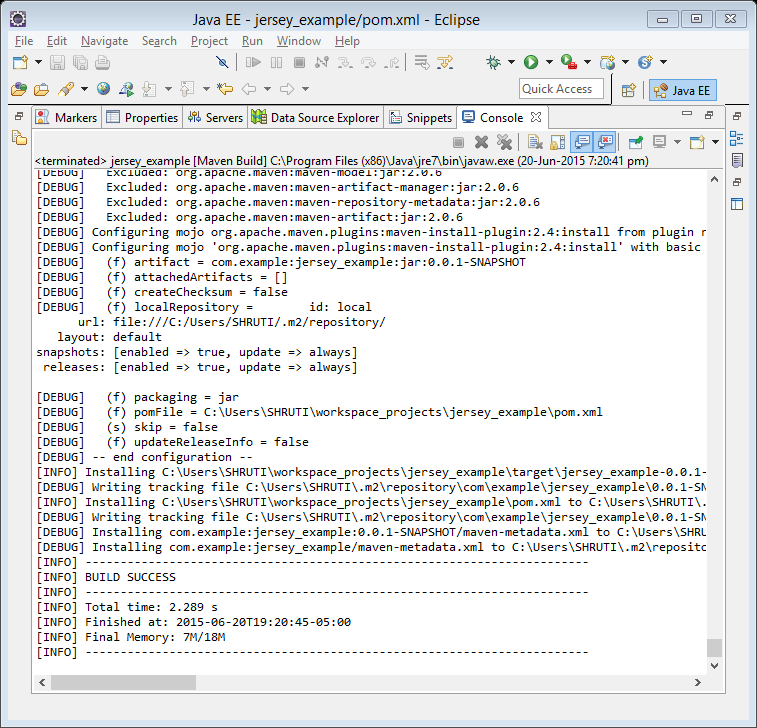
Task: Click the Display Selected Console icon
Action: click(x=659, y=142)
